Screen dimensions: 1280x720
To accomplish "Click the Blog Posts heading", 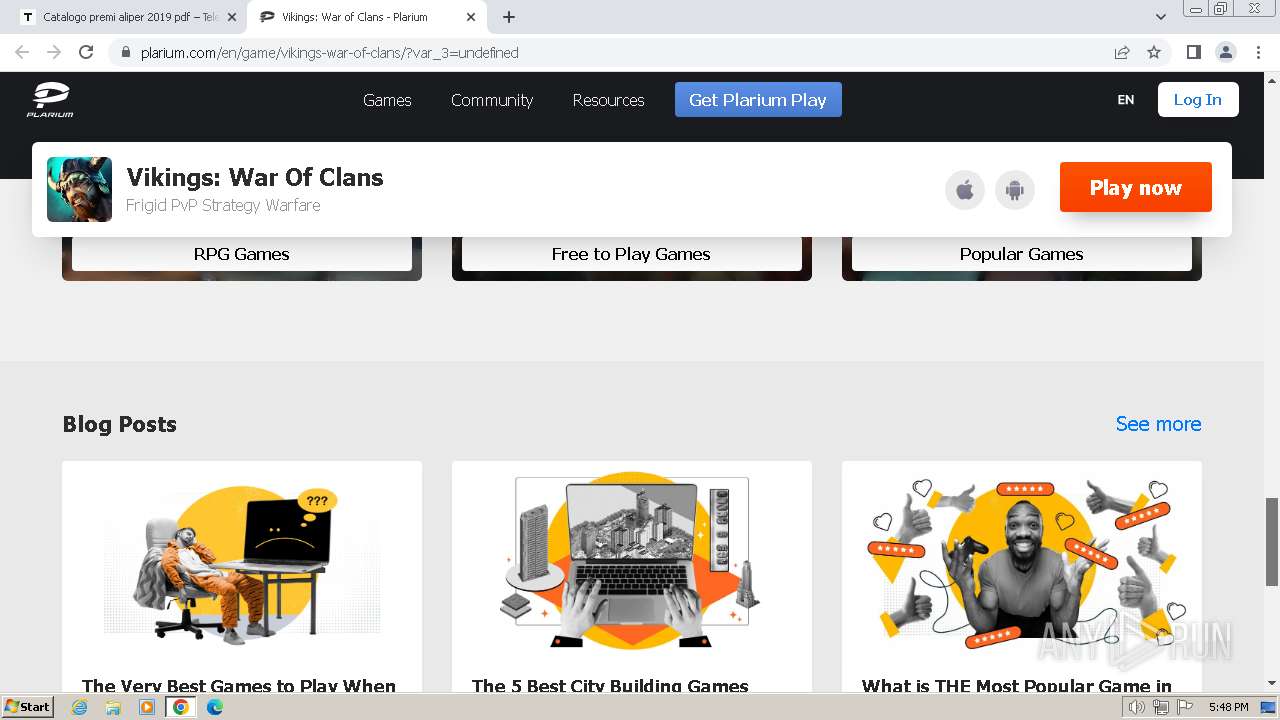I will tap(119, 424).
